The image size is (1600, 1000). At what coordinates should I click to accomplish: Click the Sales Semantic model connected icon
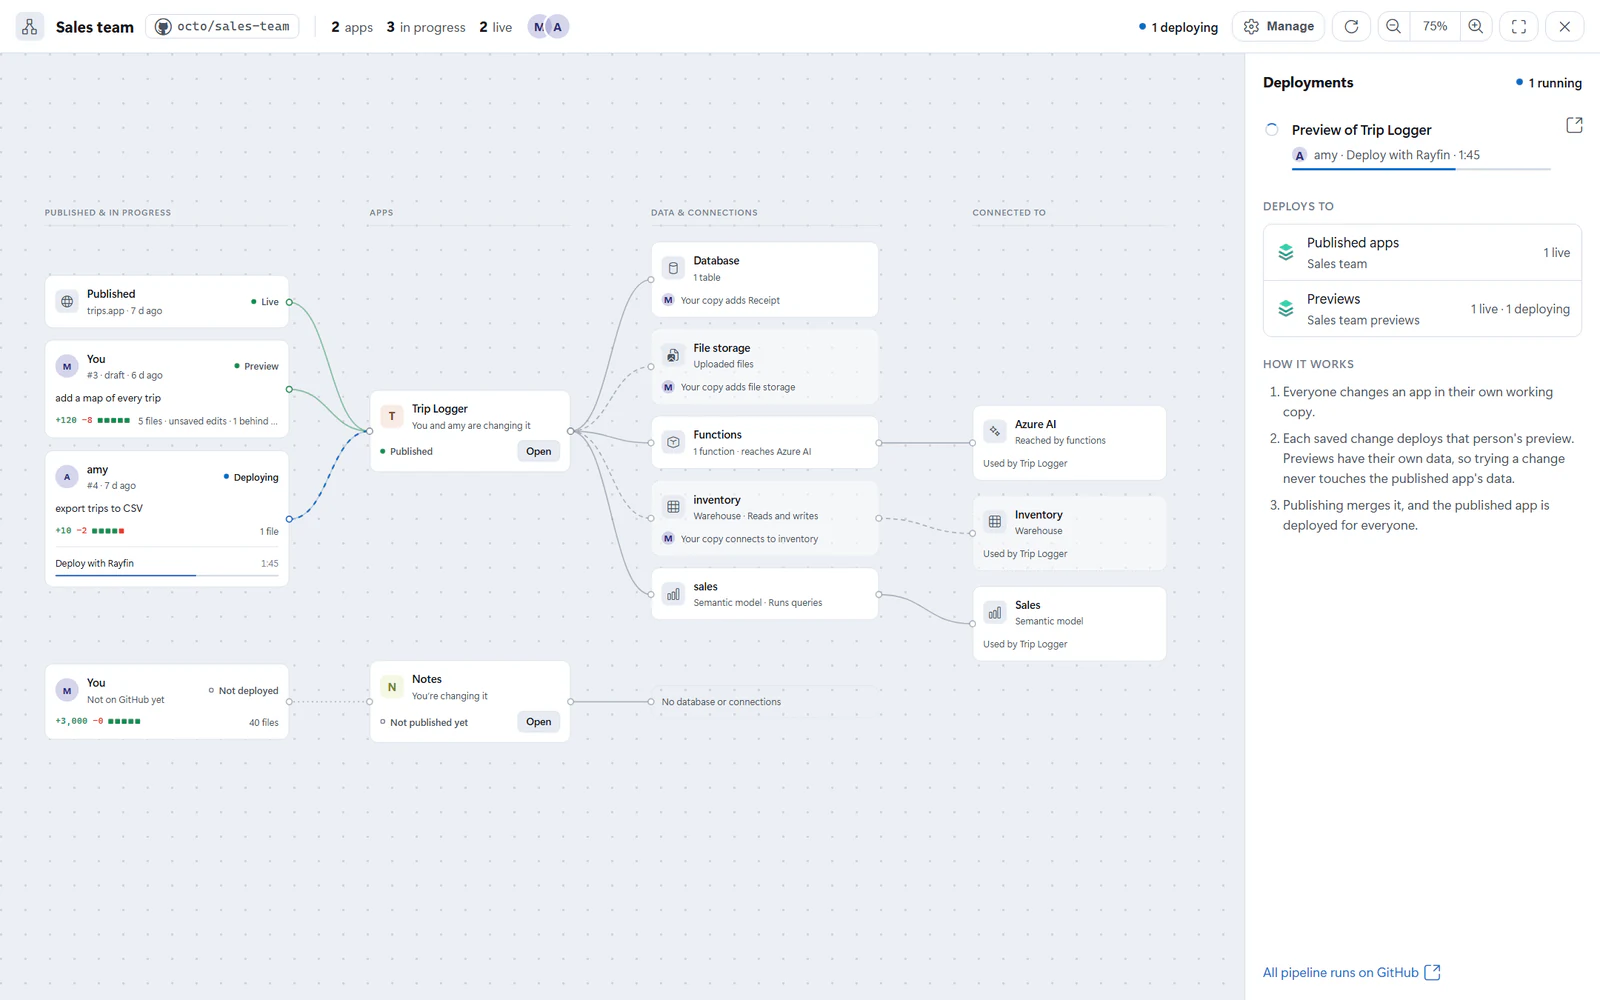(x=995, y=612)
